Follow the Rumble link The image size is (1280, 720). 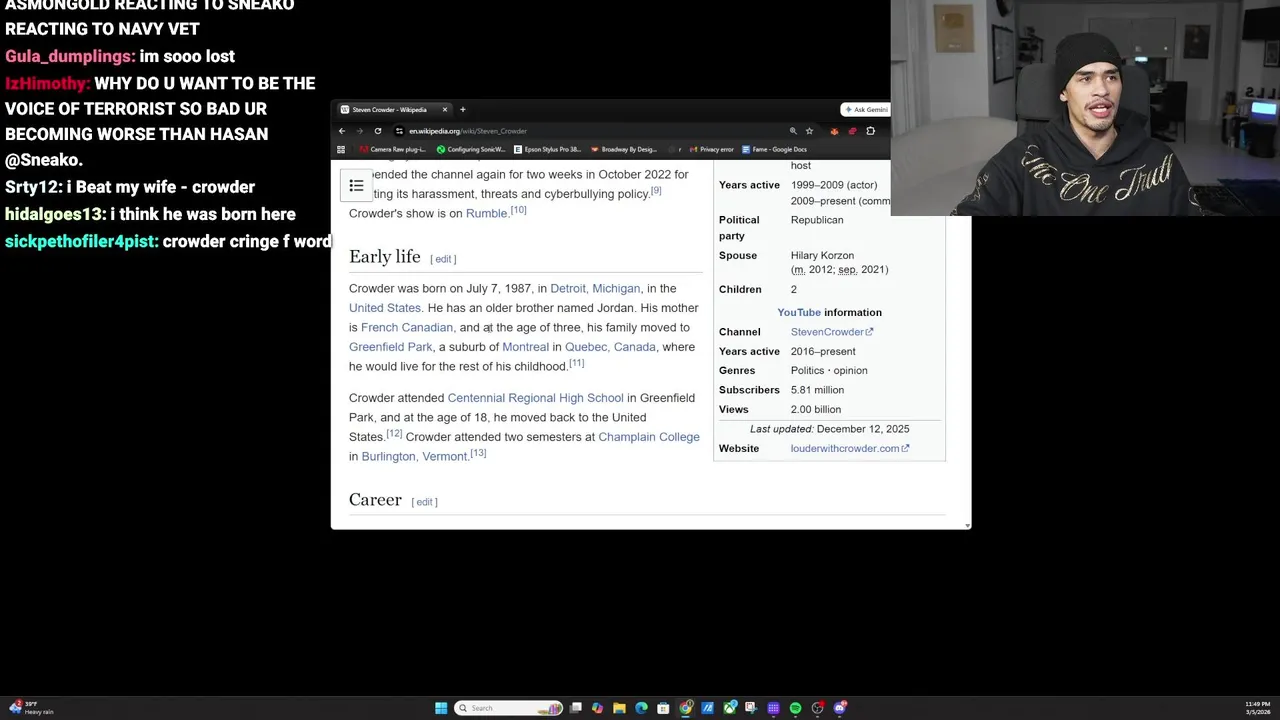(x=487, y=214)
